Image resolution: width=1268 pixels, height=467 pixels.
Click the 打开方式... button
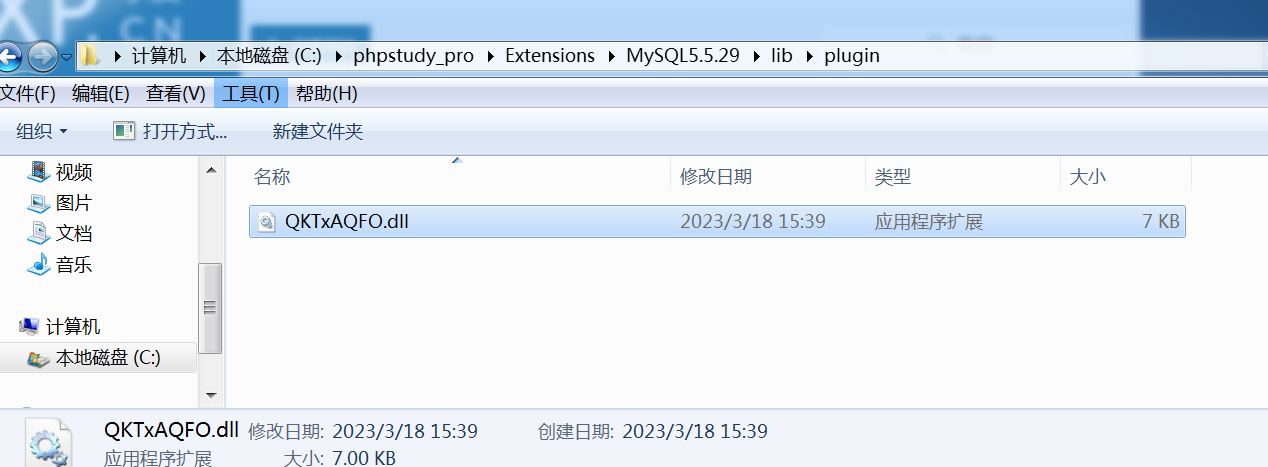point(170,131)
